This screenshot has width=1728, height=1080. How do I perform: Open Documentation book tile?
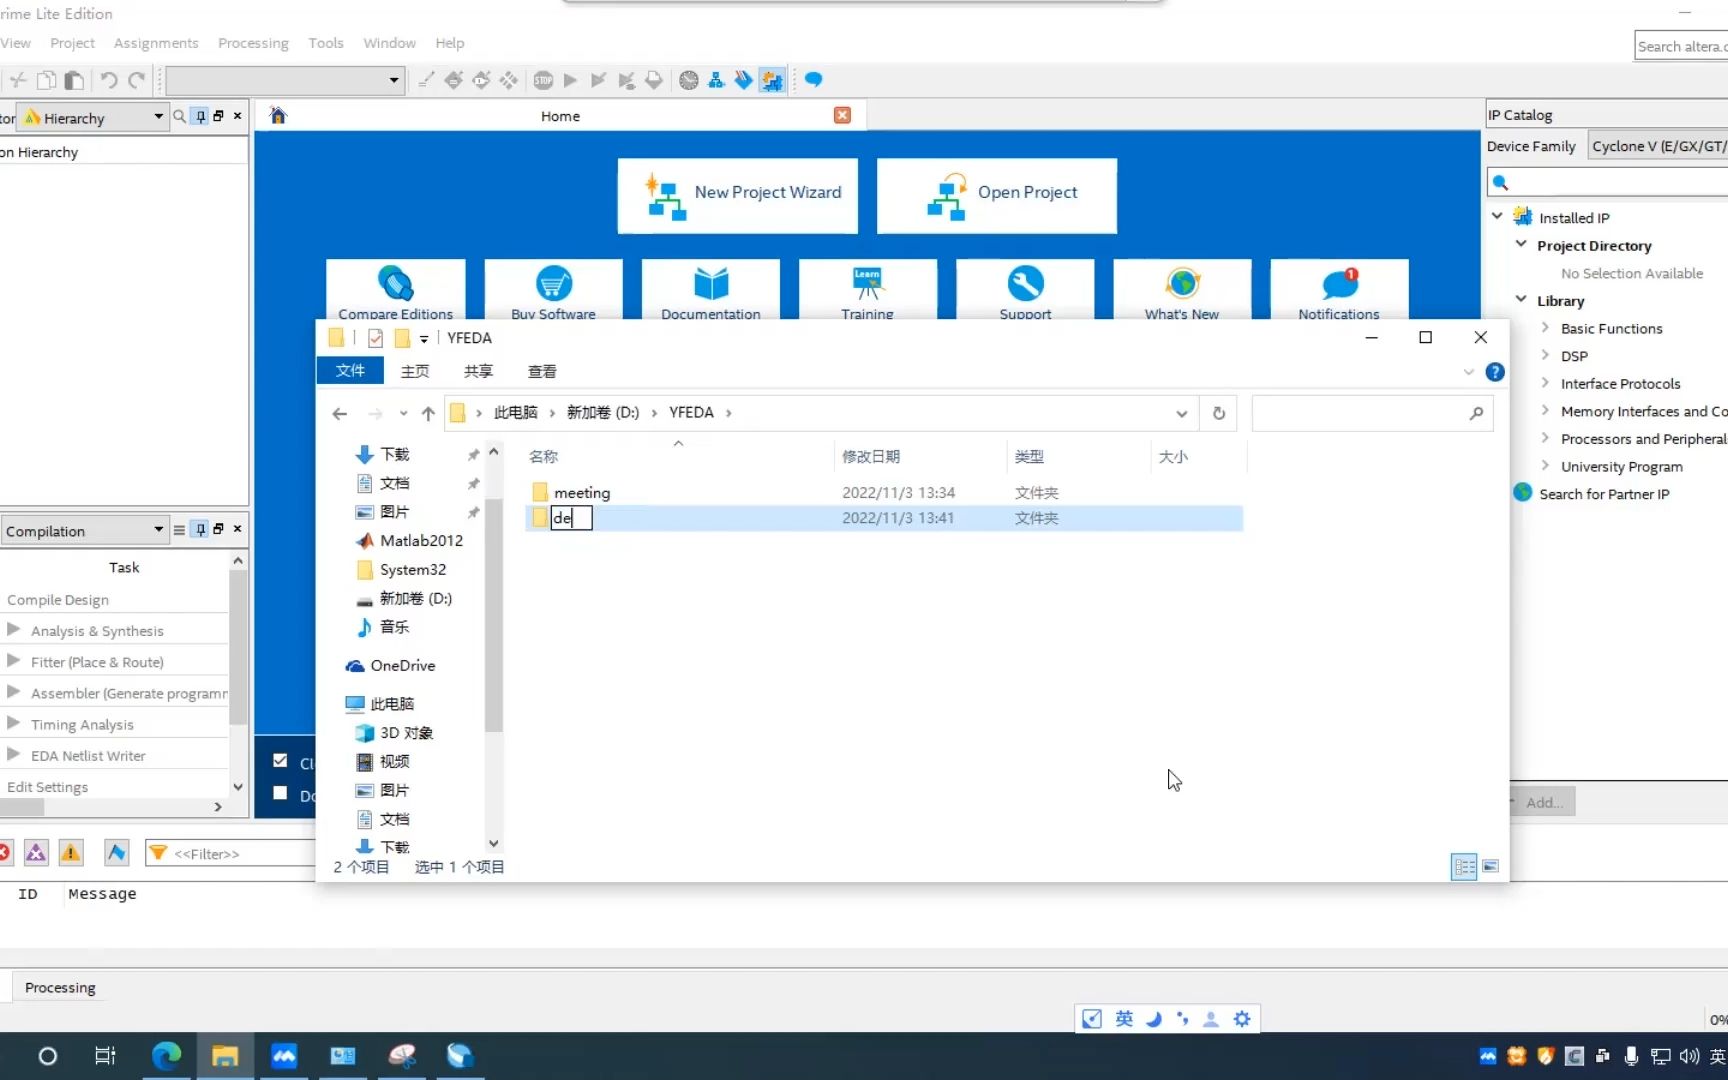point(711,290)
